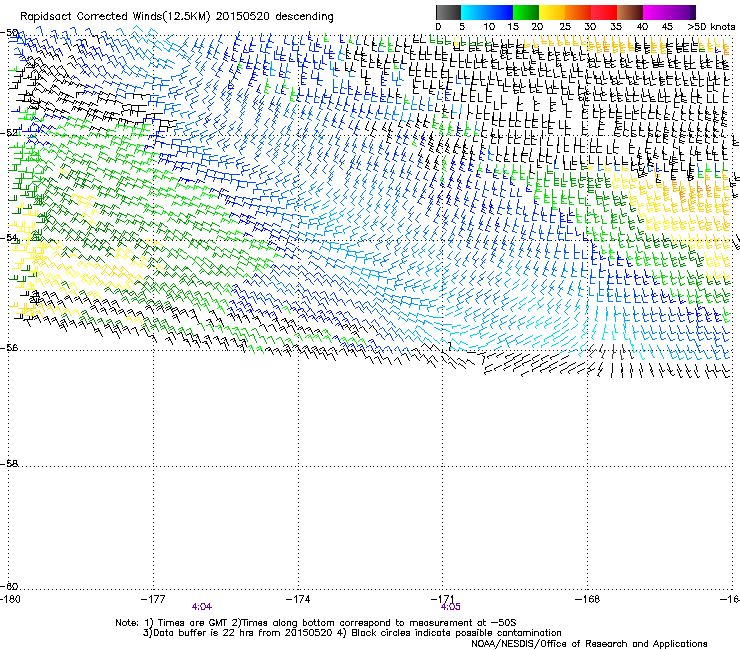Click the purple 4:05 time marker
Image resolution: width=740 pixels, height=650 pixels.
[451, 607]
